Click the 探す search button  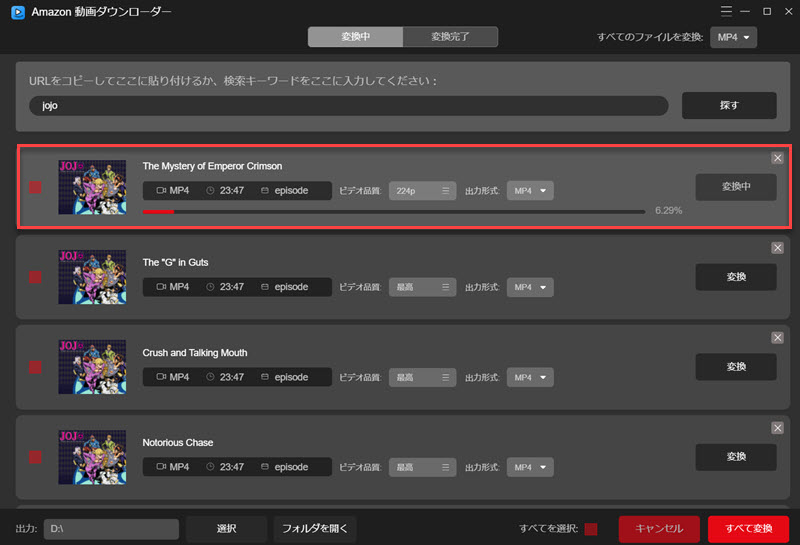tap(729, 105)
